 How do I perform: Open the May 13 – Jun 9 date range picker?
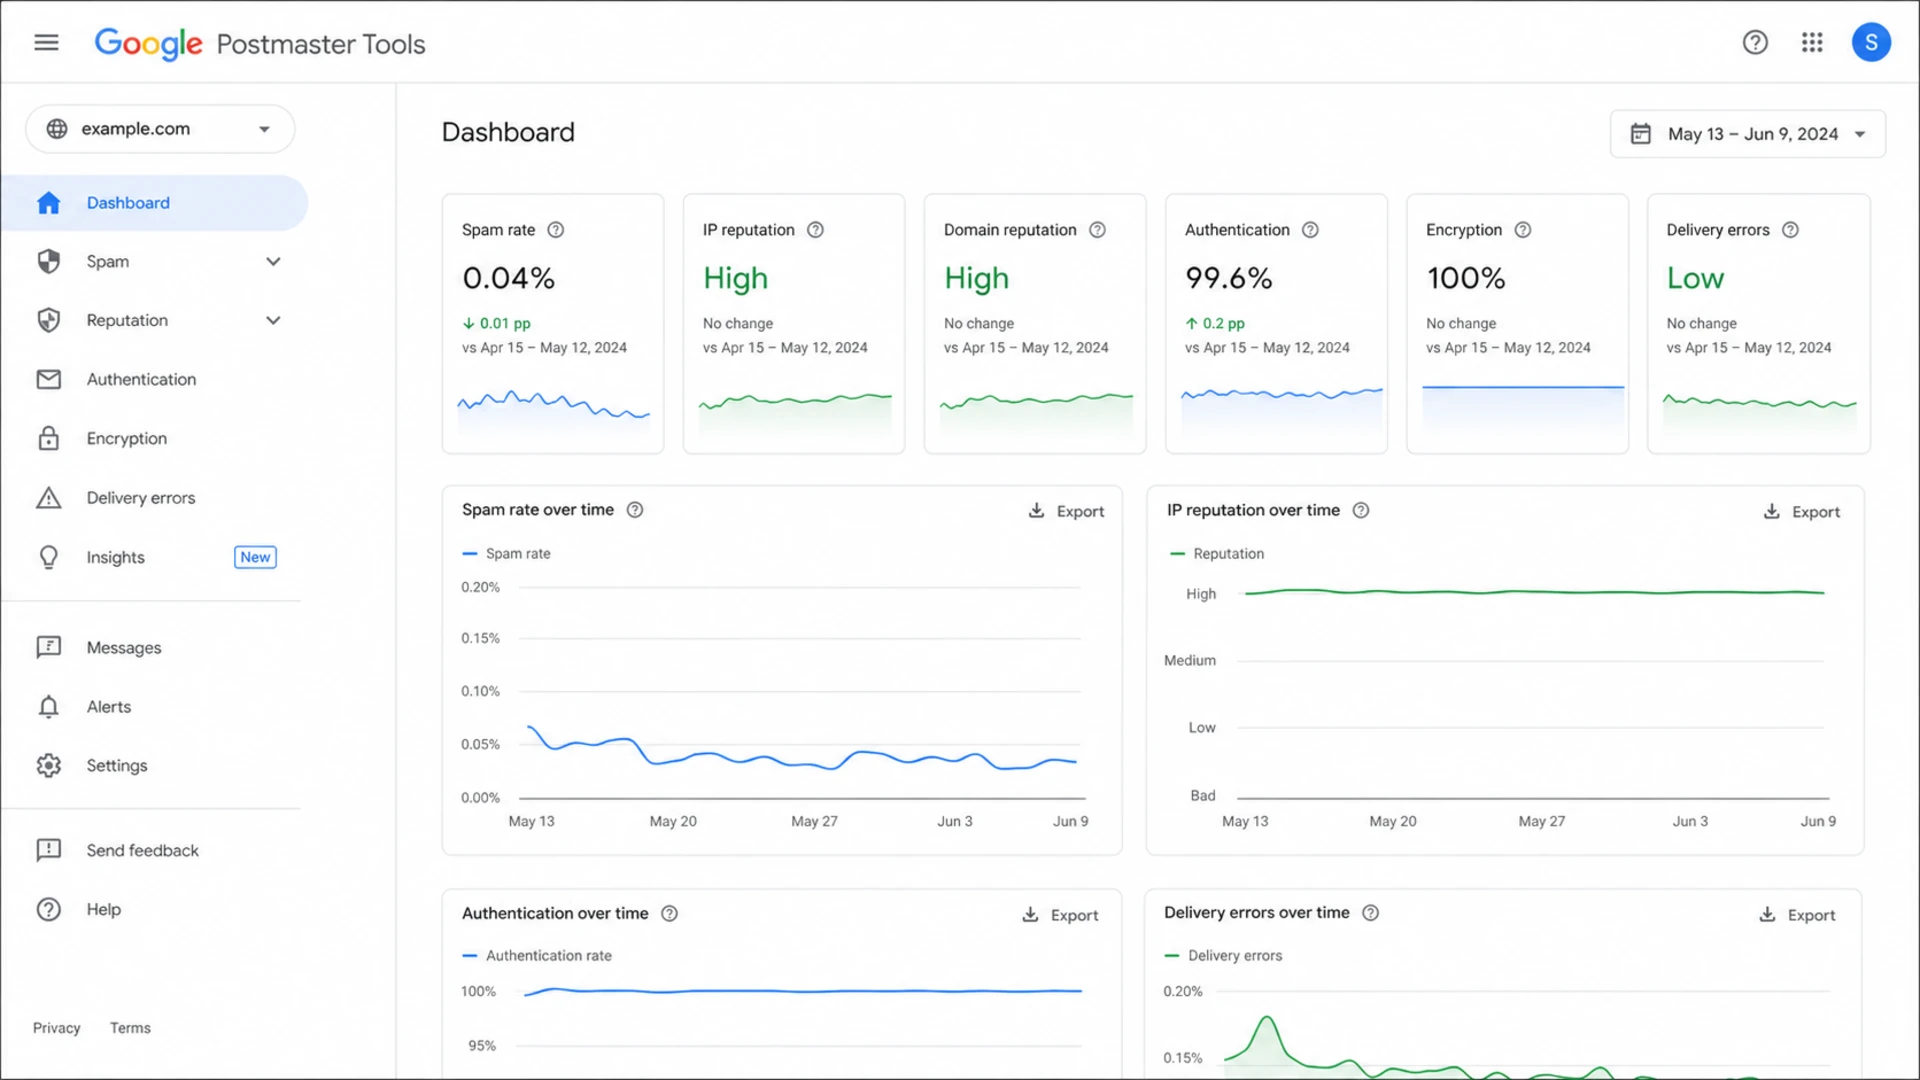click(1747, 134)
